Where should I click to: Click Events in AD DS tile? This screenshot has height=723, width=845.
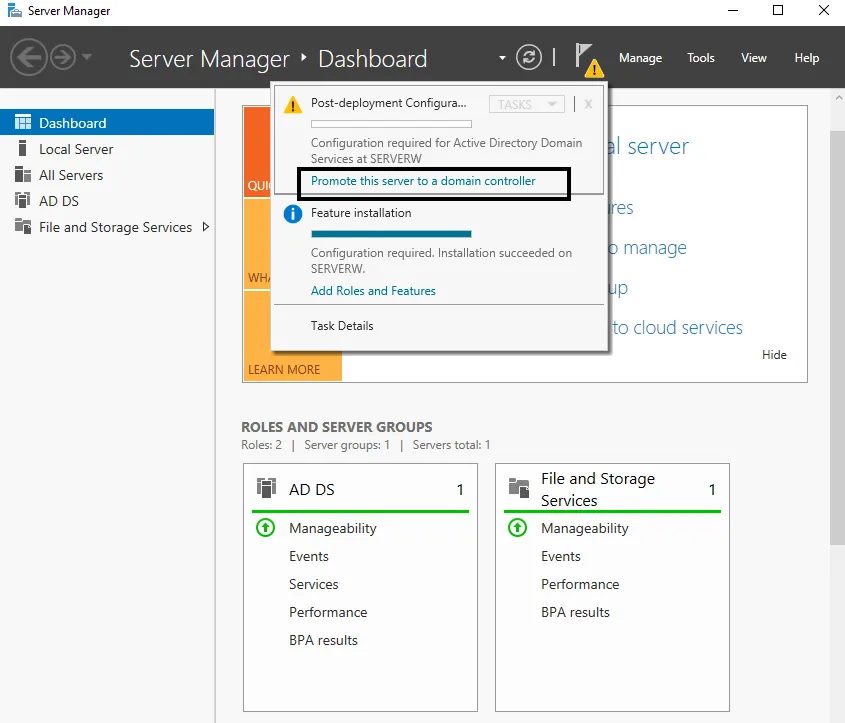tap(308, 556)
